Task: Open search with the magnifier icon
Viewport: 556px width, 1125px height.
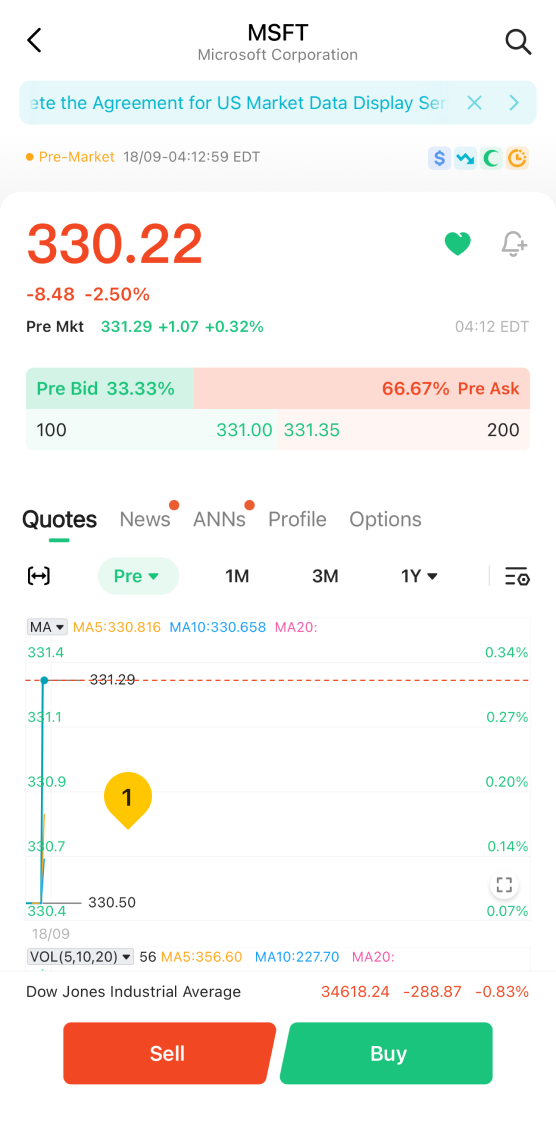Action: pyautogui.click(x=518, y=42)
